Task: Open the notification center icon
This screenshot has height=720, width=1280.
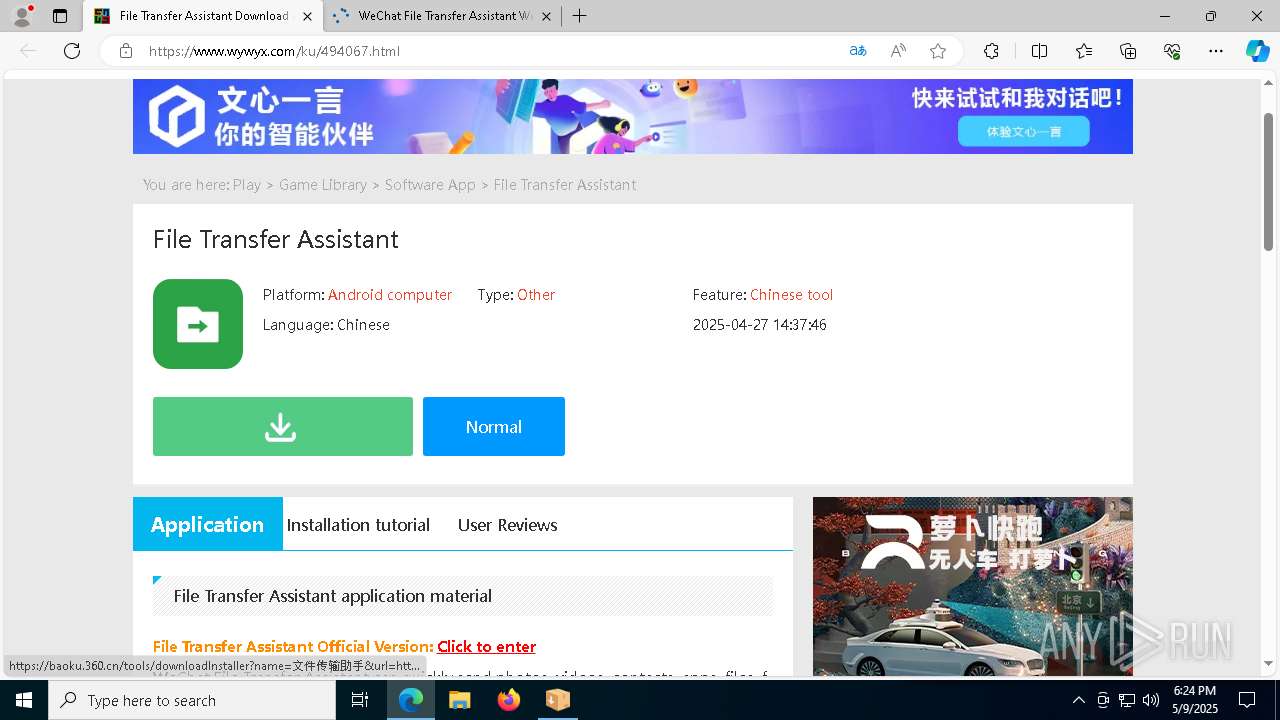Action: pyautogui.click(x=1247, y=700)
